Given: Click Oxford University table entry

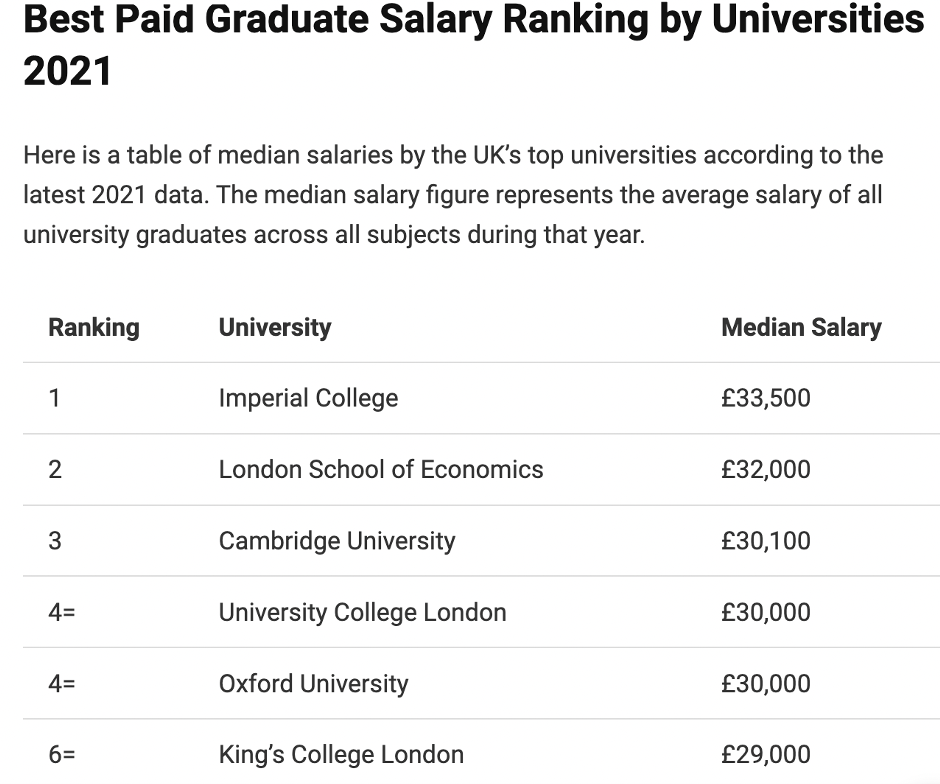Looking at the screenshot, I should pyautogui.click(x=313, y=683).
